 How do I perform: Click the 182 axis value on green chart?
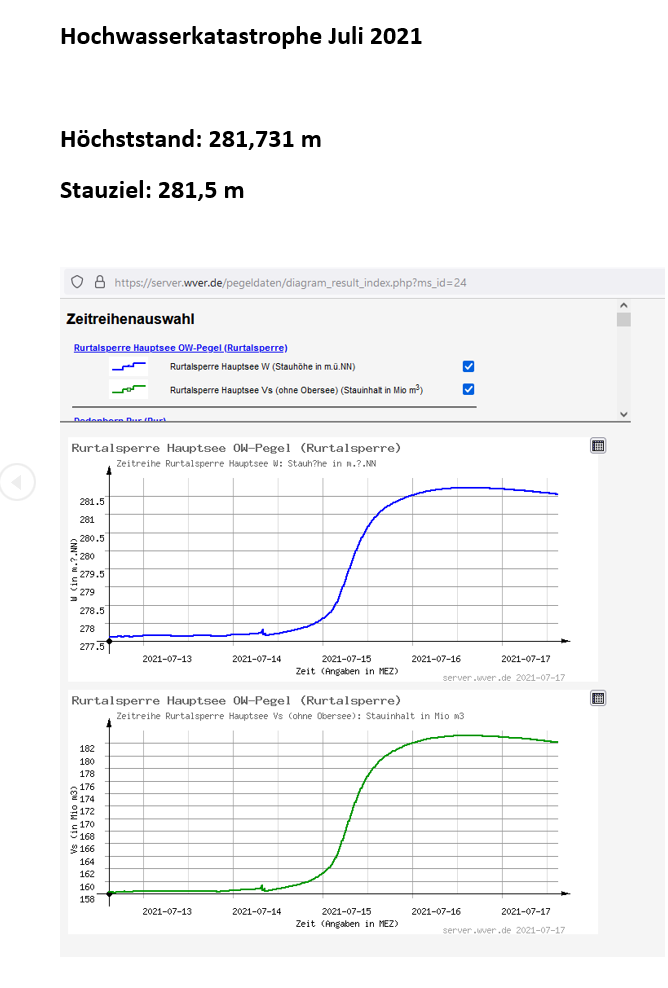tap(87, 749)
